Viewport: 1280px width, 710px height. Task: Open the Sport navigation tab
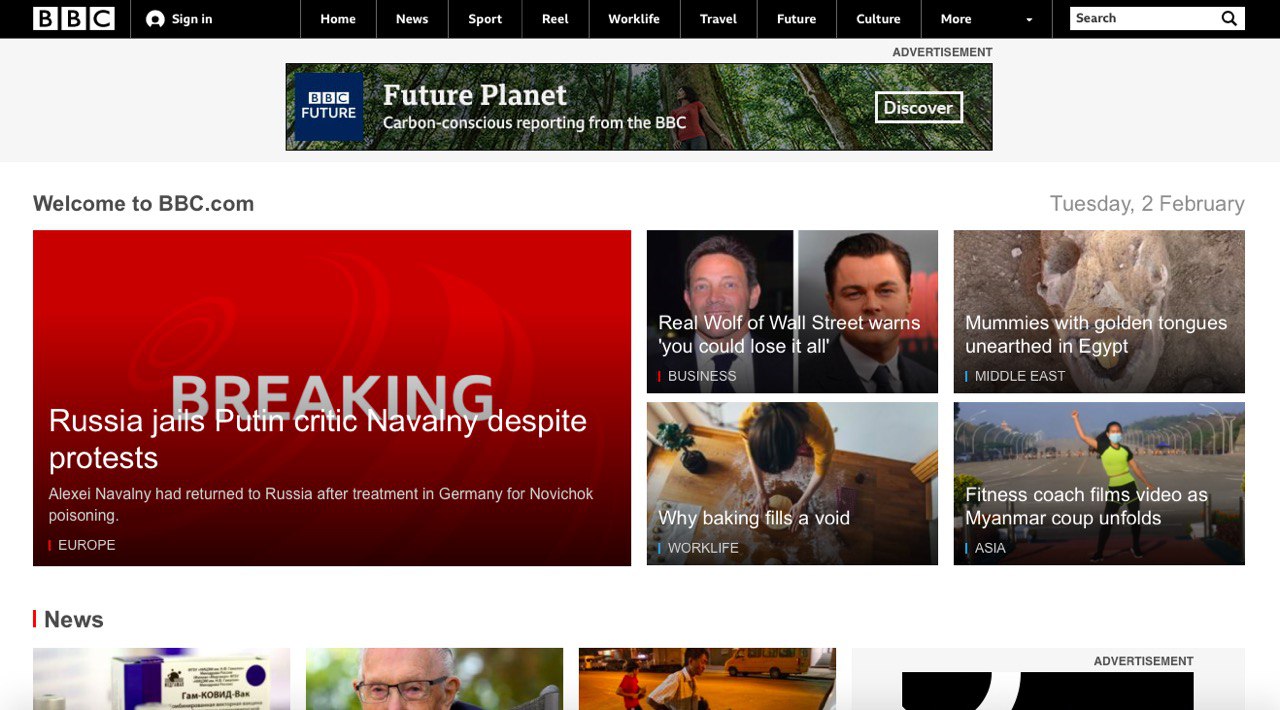tap(485, 19)
